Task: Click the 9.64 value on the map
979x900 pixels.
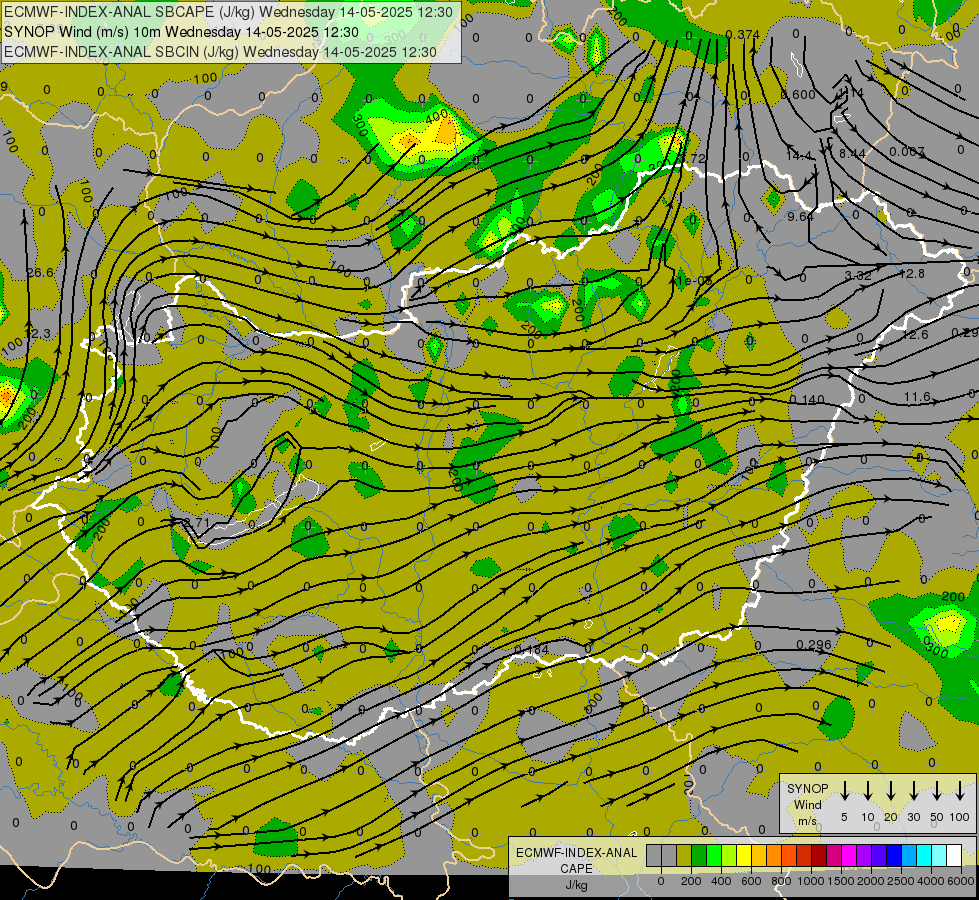Action: coord(800,216)
